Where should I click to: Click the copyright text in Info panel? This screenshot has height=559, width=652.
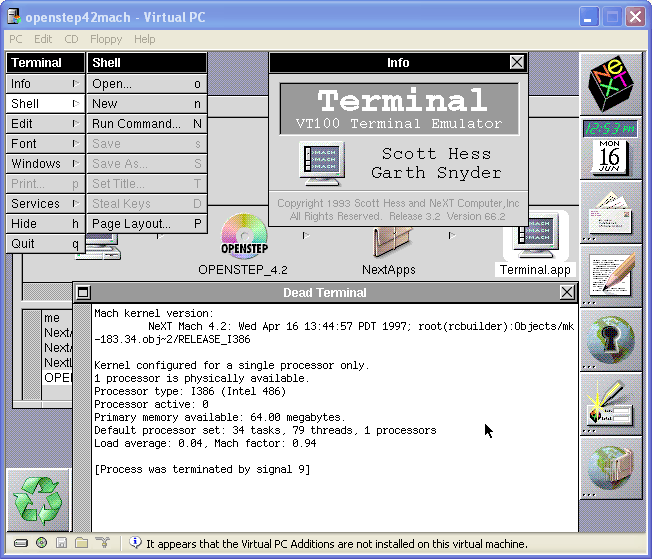(398, 210)
